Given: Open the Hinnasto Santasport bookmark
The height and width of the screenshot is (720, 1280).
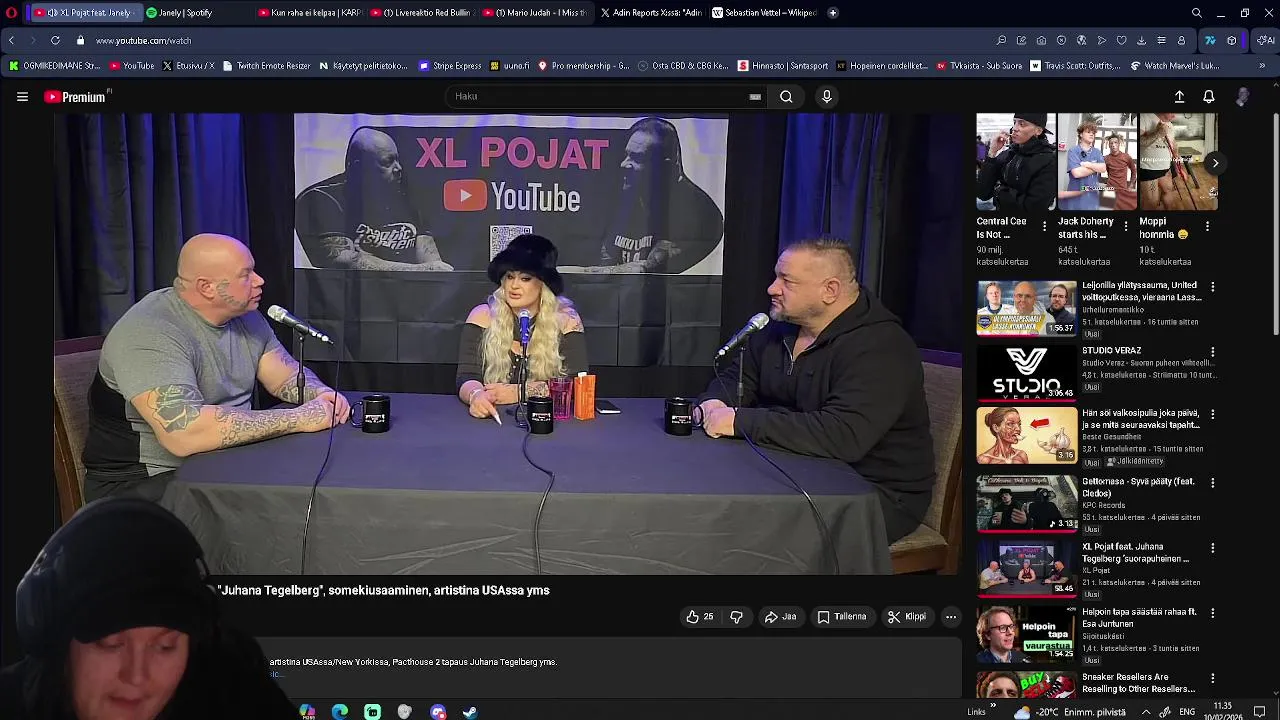Looking at the screenshot, I should click(783, 66).
